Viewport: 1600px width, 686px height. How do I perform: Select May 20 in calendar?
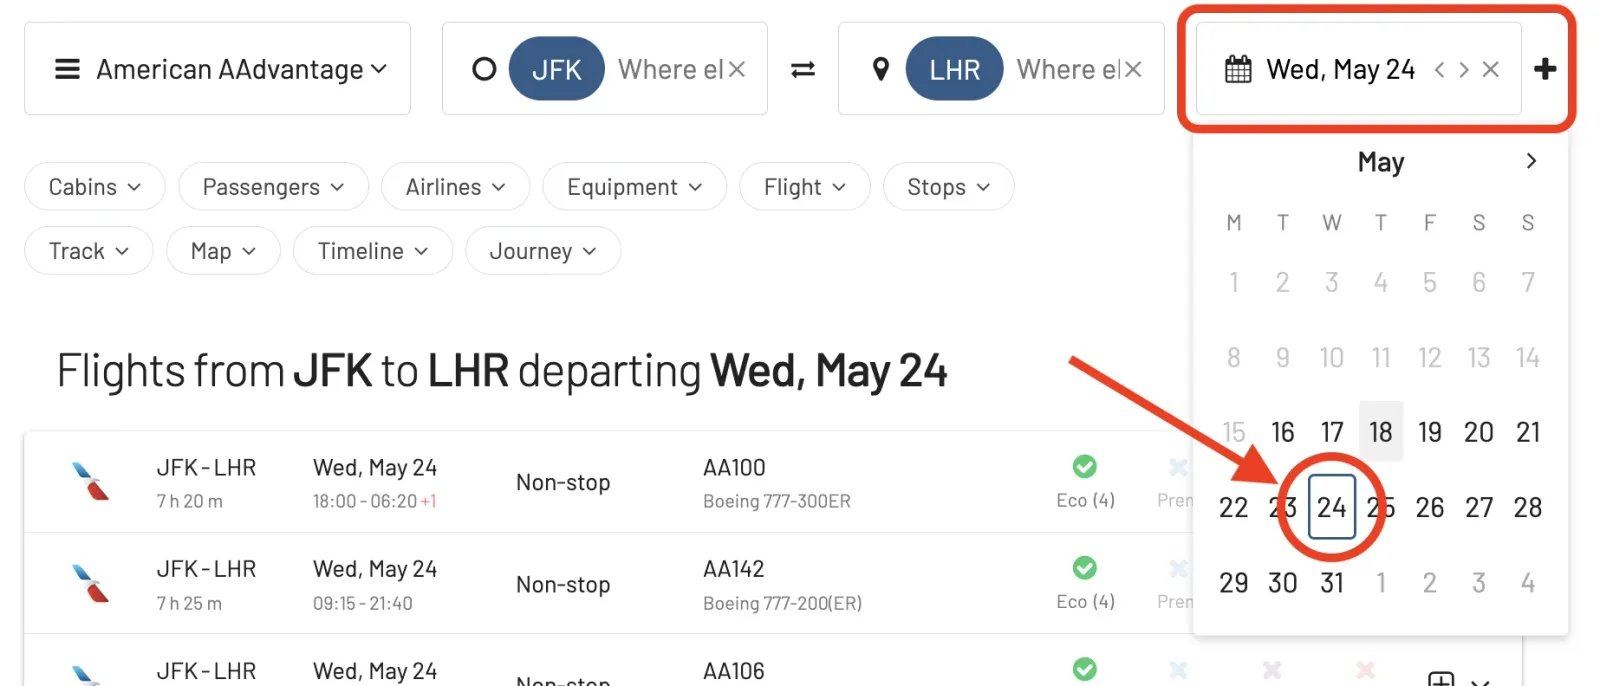pyautogui.click(x=1479, y=432)
